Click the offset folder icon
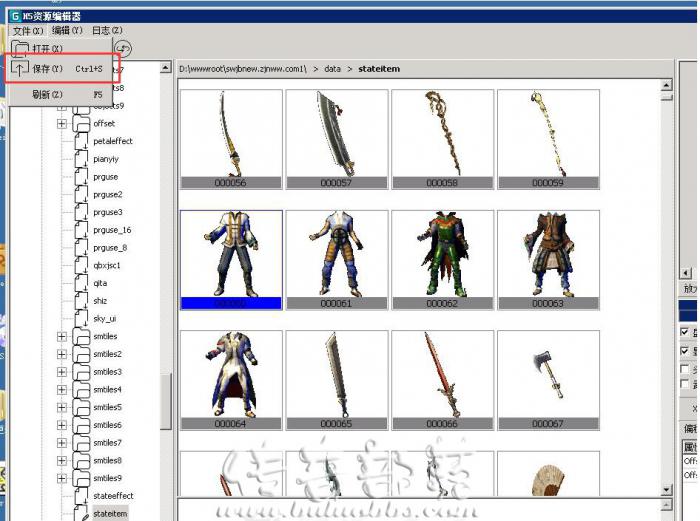Image resolution: width=700 pixels, height=521 pixels. [81, 124]
